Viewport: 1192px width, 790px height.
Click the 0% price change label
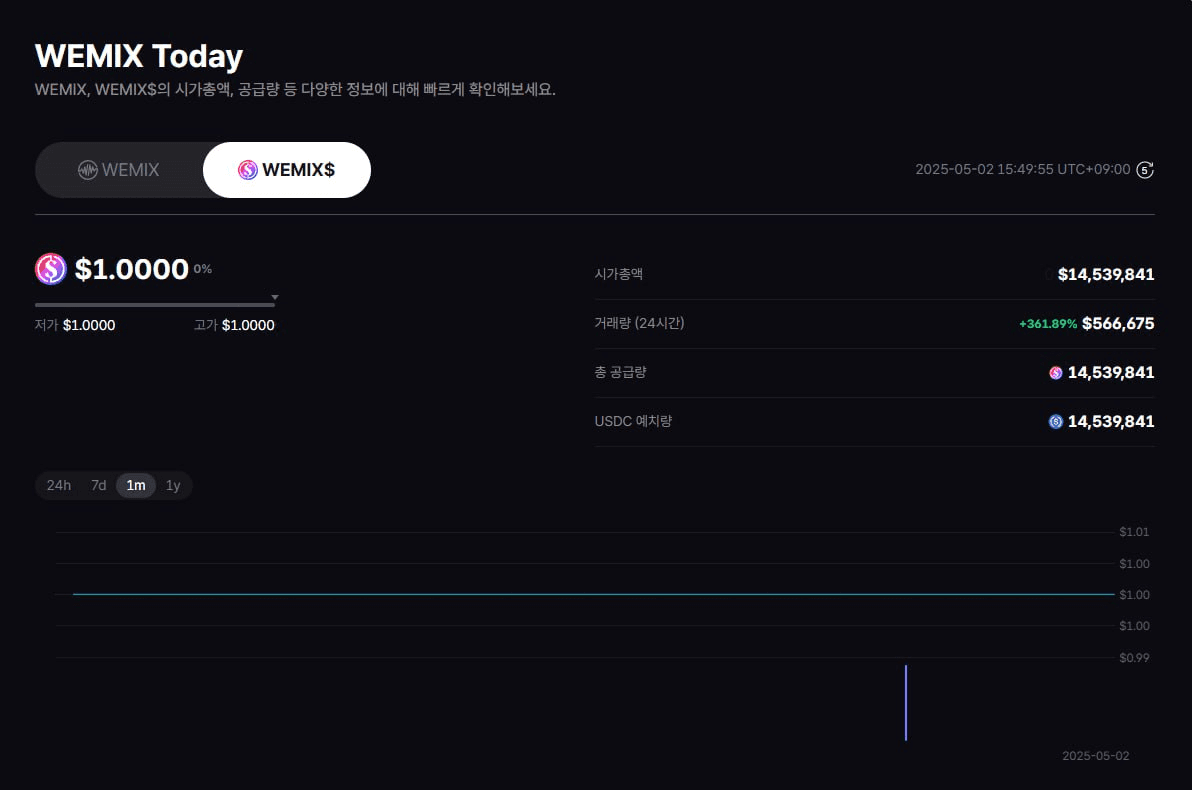point(202,268)
